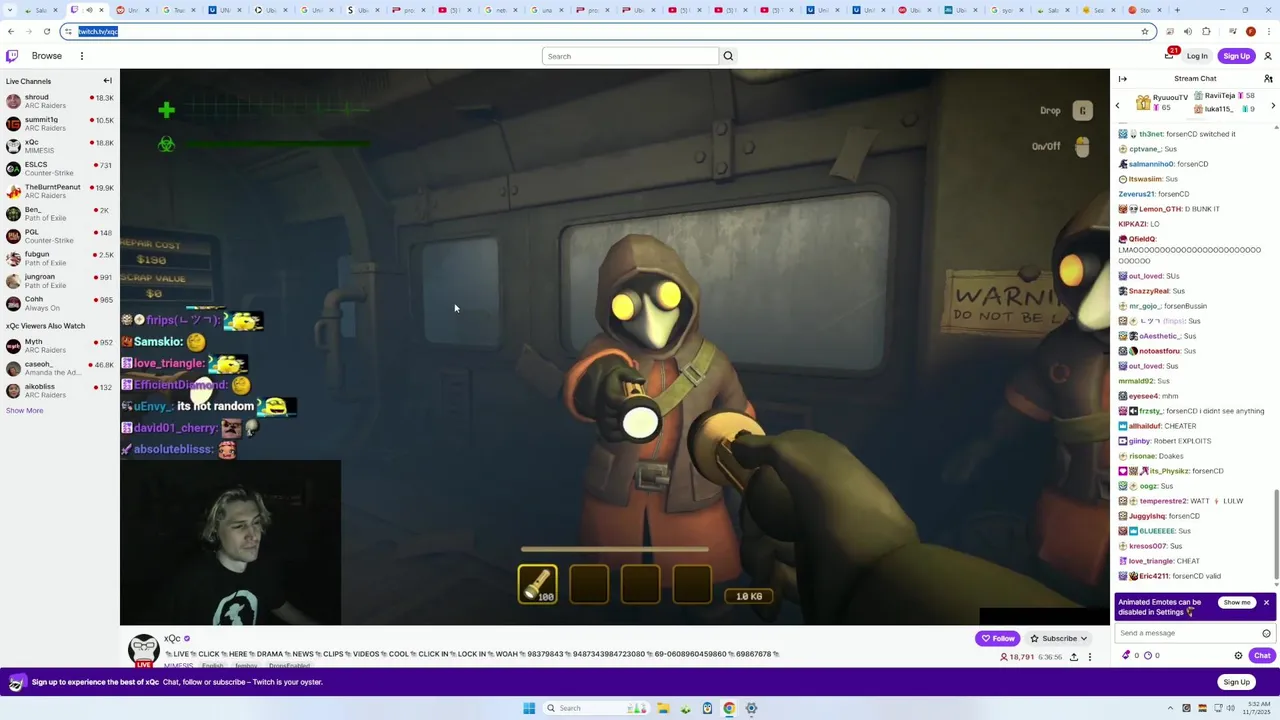Click the share stream icon
Viewport: 1280px width, 720px height.
[1073, 657]
